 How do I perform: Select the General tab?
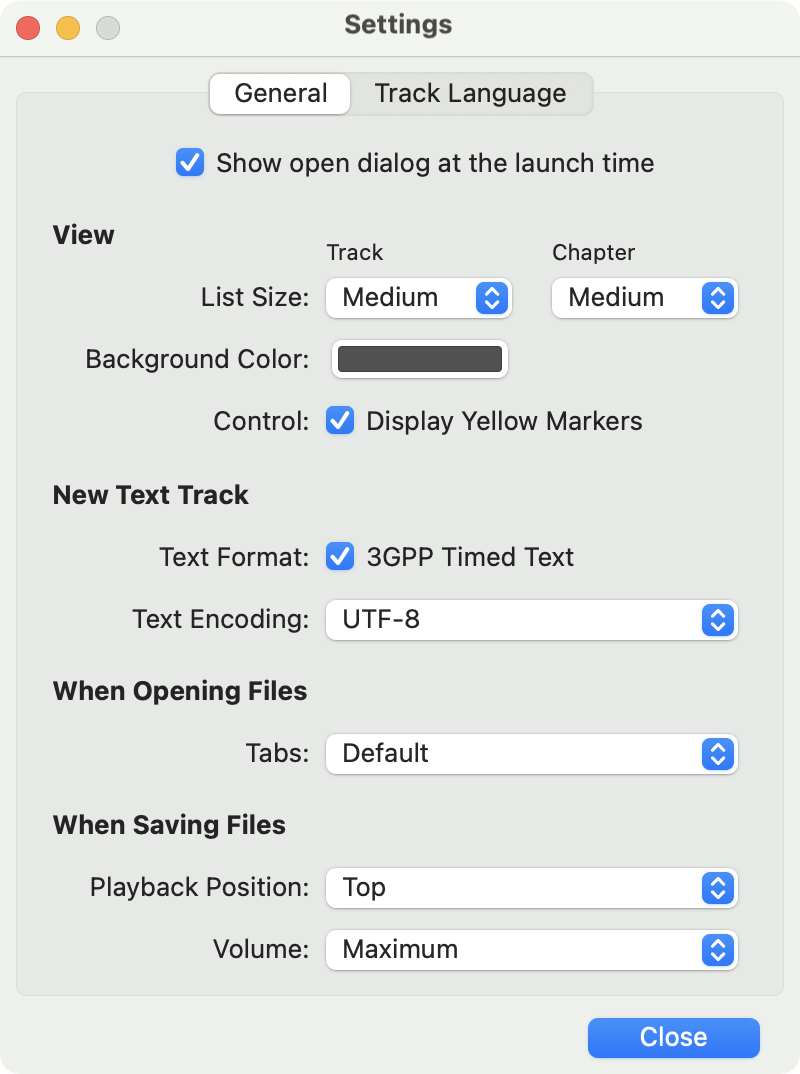pos(280,94)
